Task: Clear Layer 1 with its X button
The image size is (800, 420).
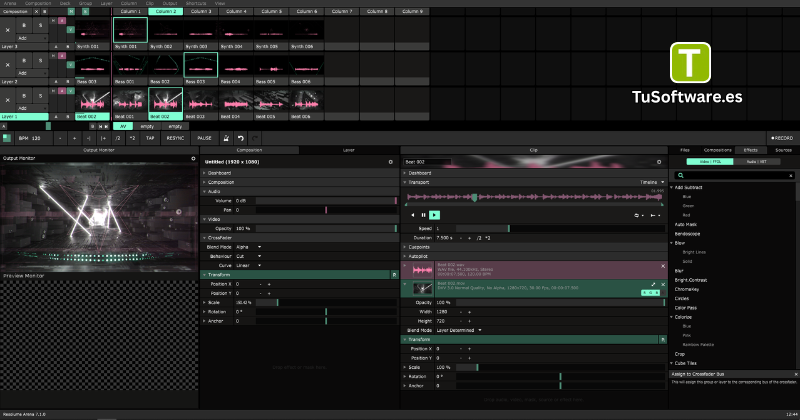Action: click(x=8, y=100)
